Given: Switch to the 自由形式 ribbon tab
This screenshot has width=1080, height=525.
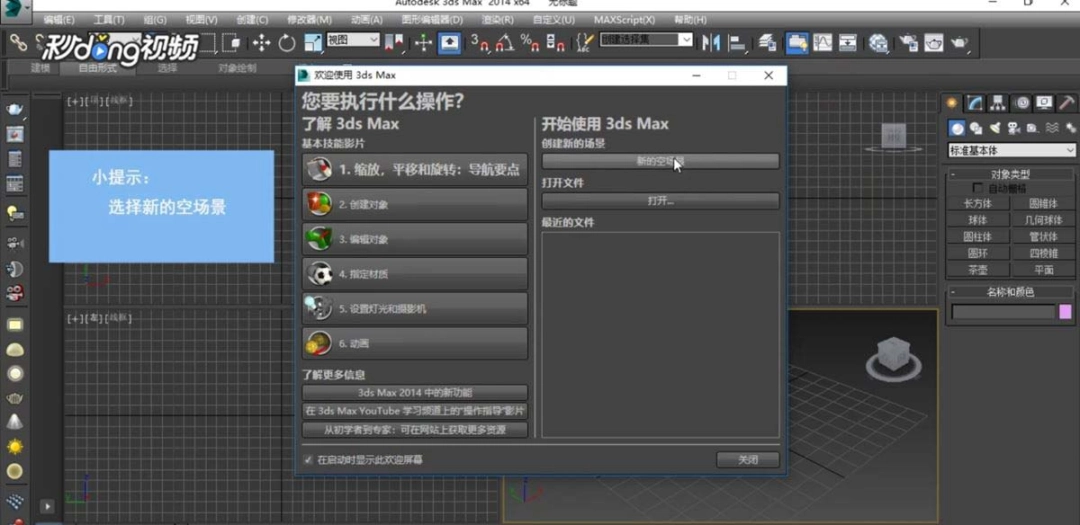Looking at the screenshot, I should click(x=97, y=68).
